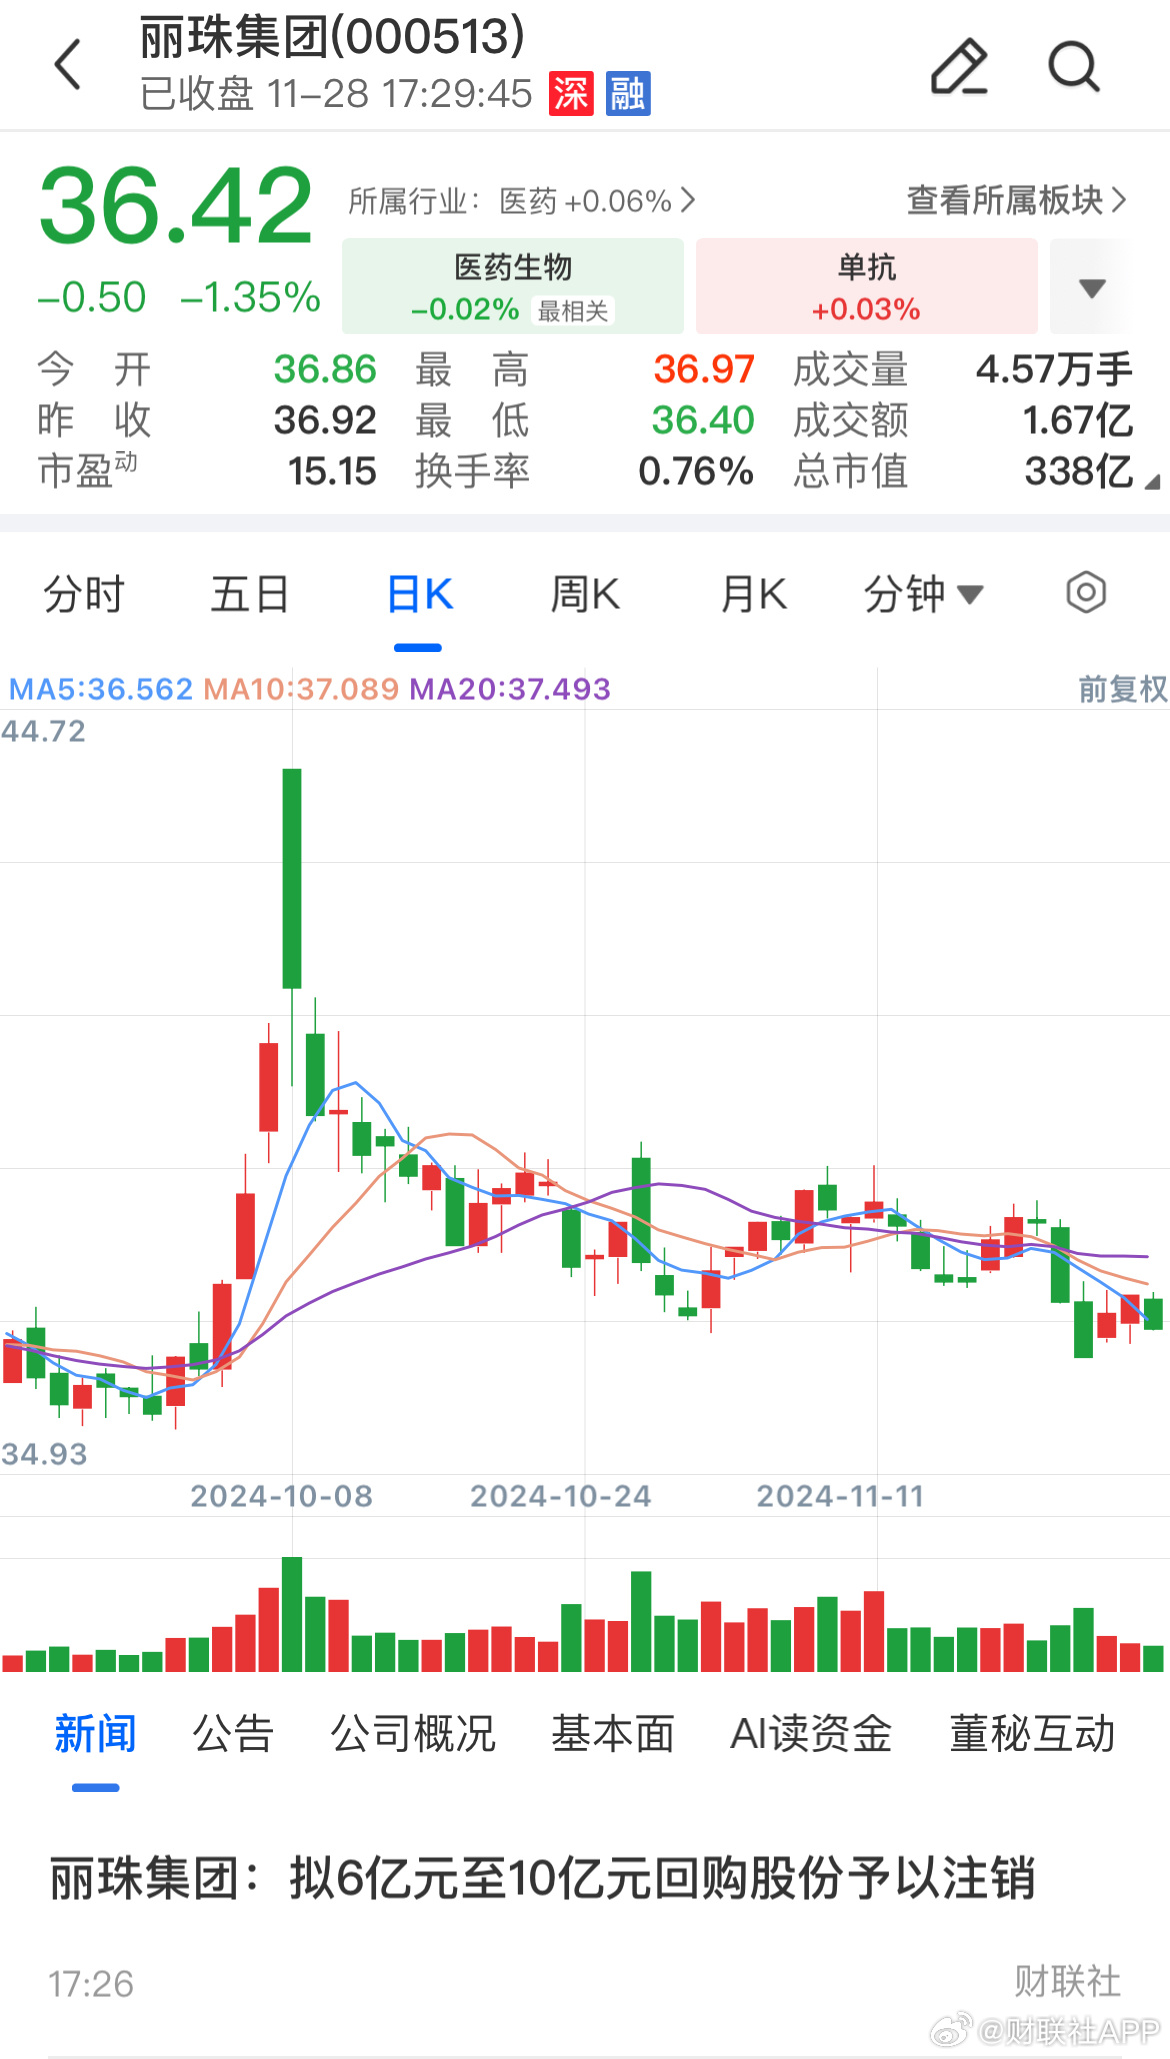Open the 丽珠集团 share buyback news headline

[542, 1878]
